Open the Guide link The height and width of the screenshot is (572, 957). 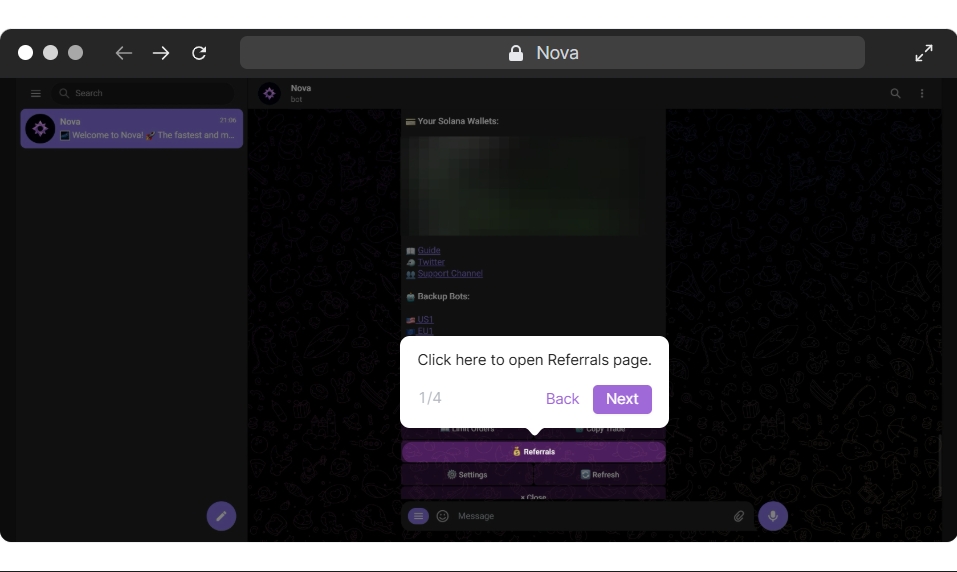[429, 251]
